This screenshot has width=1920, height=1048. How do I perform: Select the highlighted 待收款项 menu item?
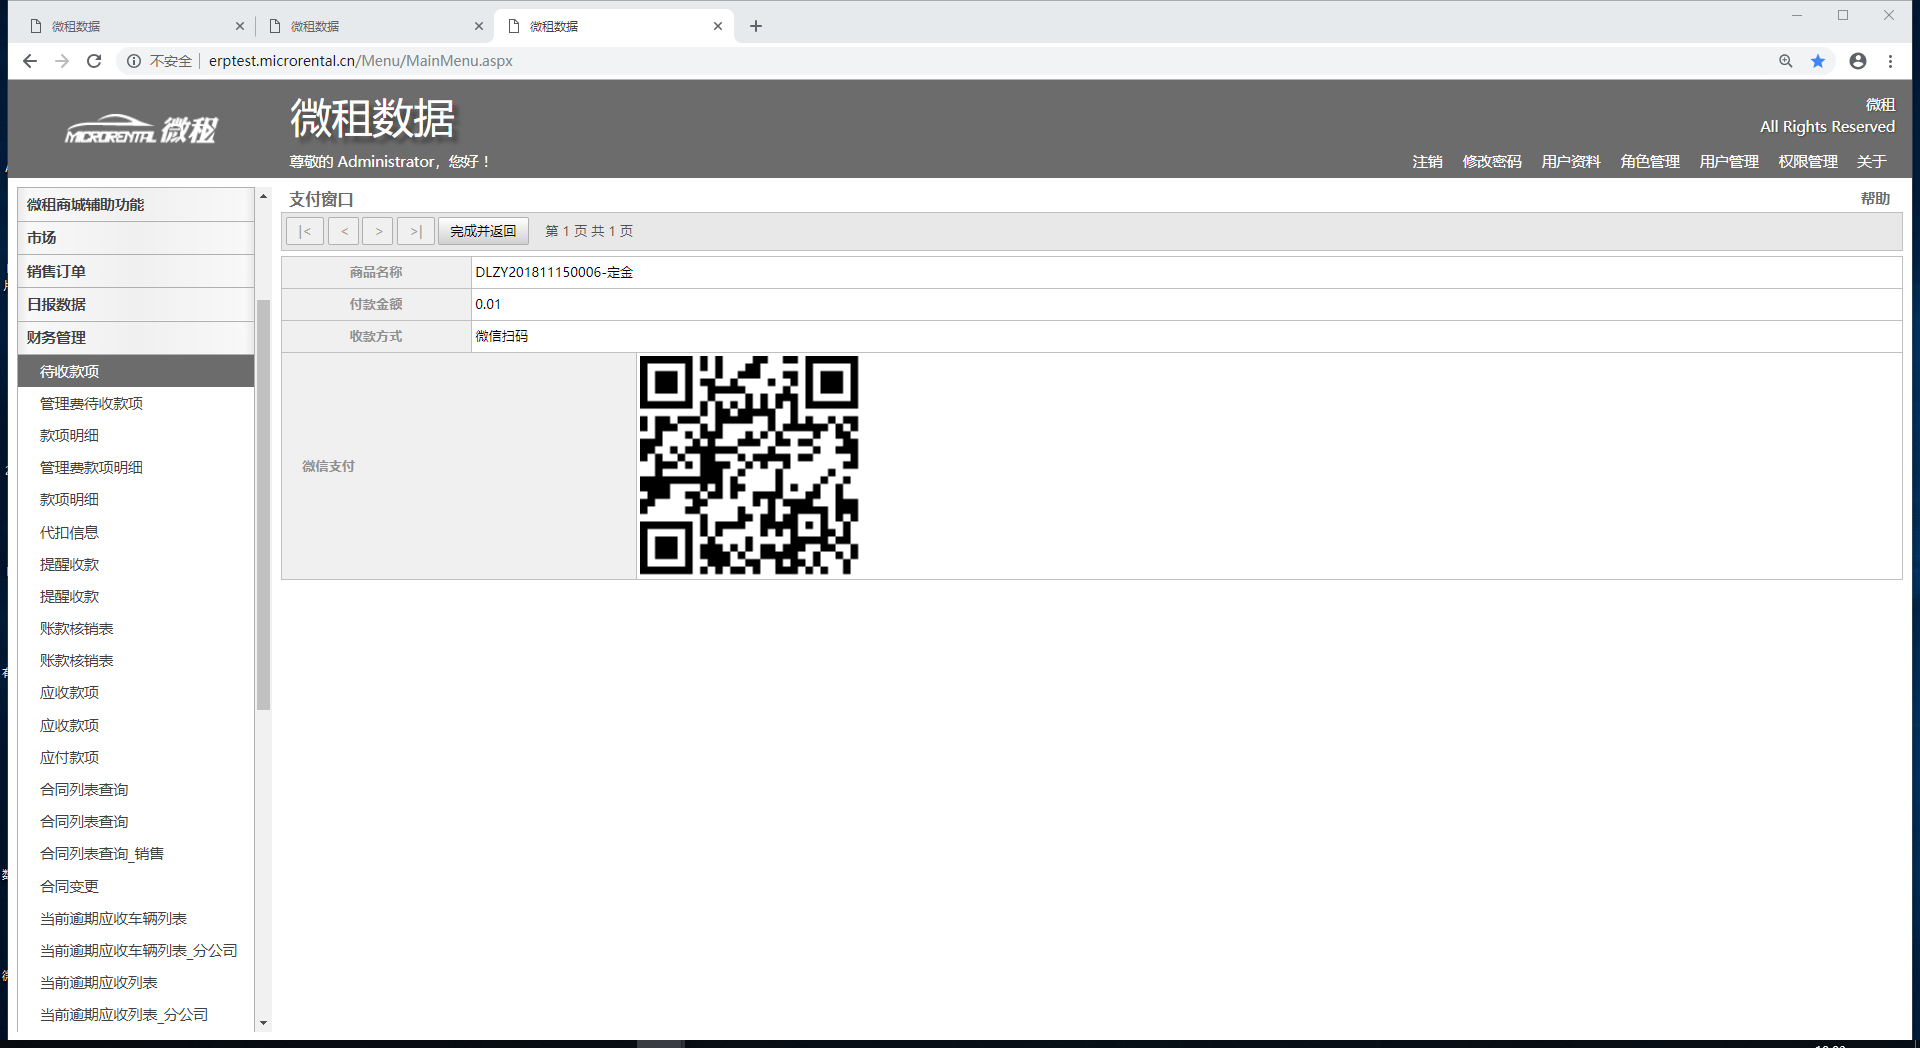[x=136, y=371]
